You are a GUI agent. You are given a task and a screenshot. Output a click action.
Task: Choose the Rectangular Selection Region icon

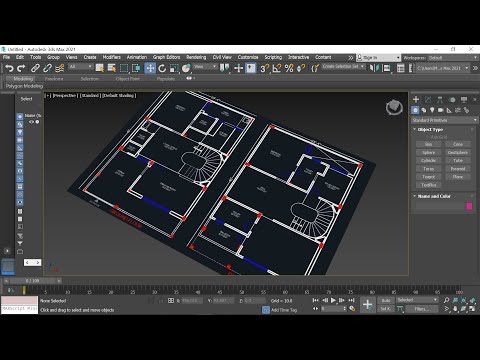pyautogui.click(x=124, y=68)
